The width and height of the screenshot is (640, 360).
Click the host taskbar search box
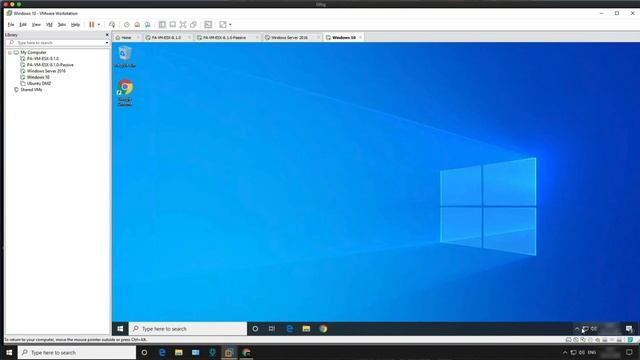tap(77, 352)
